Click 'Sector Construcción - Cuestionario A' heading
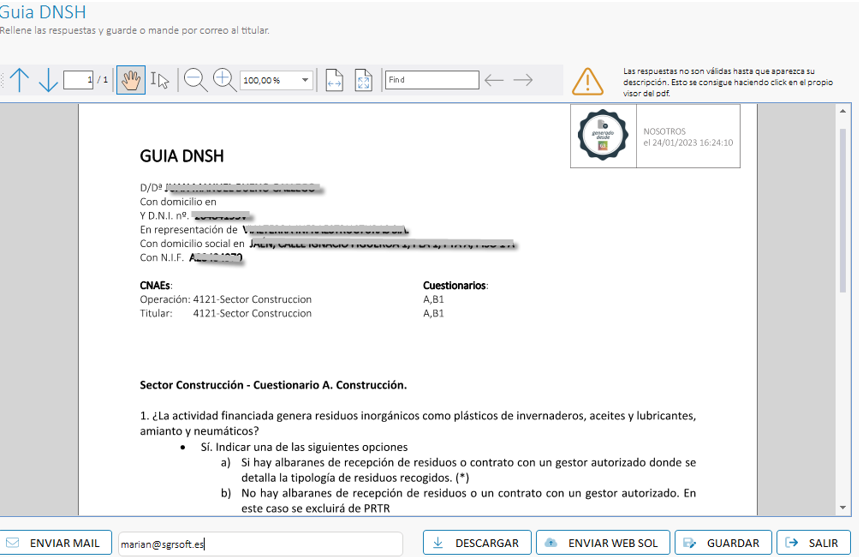 [x=273, y=385]
